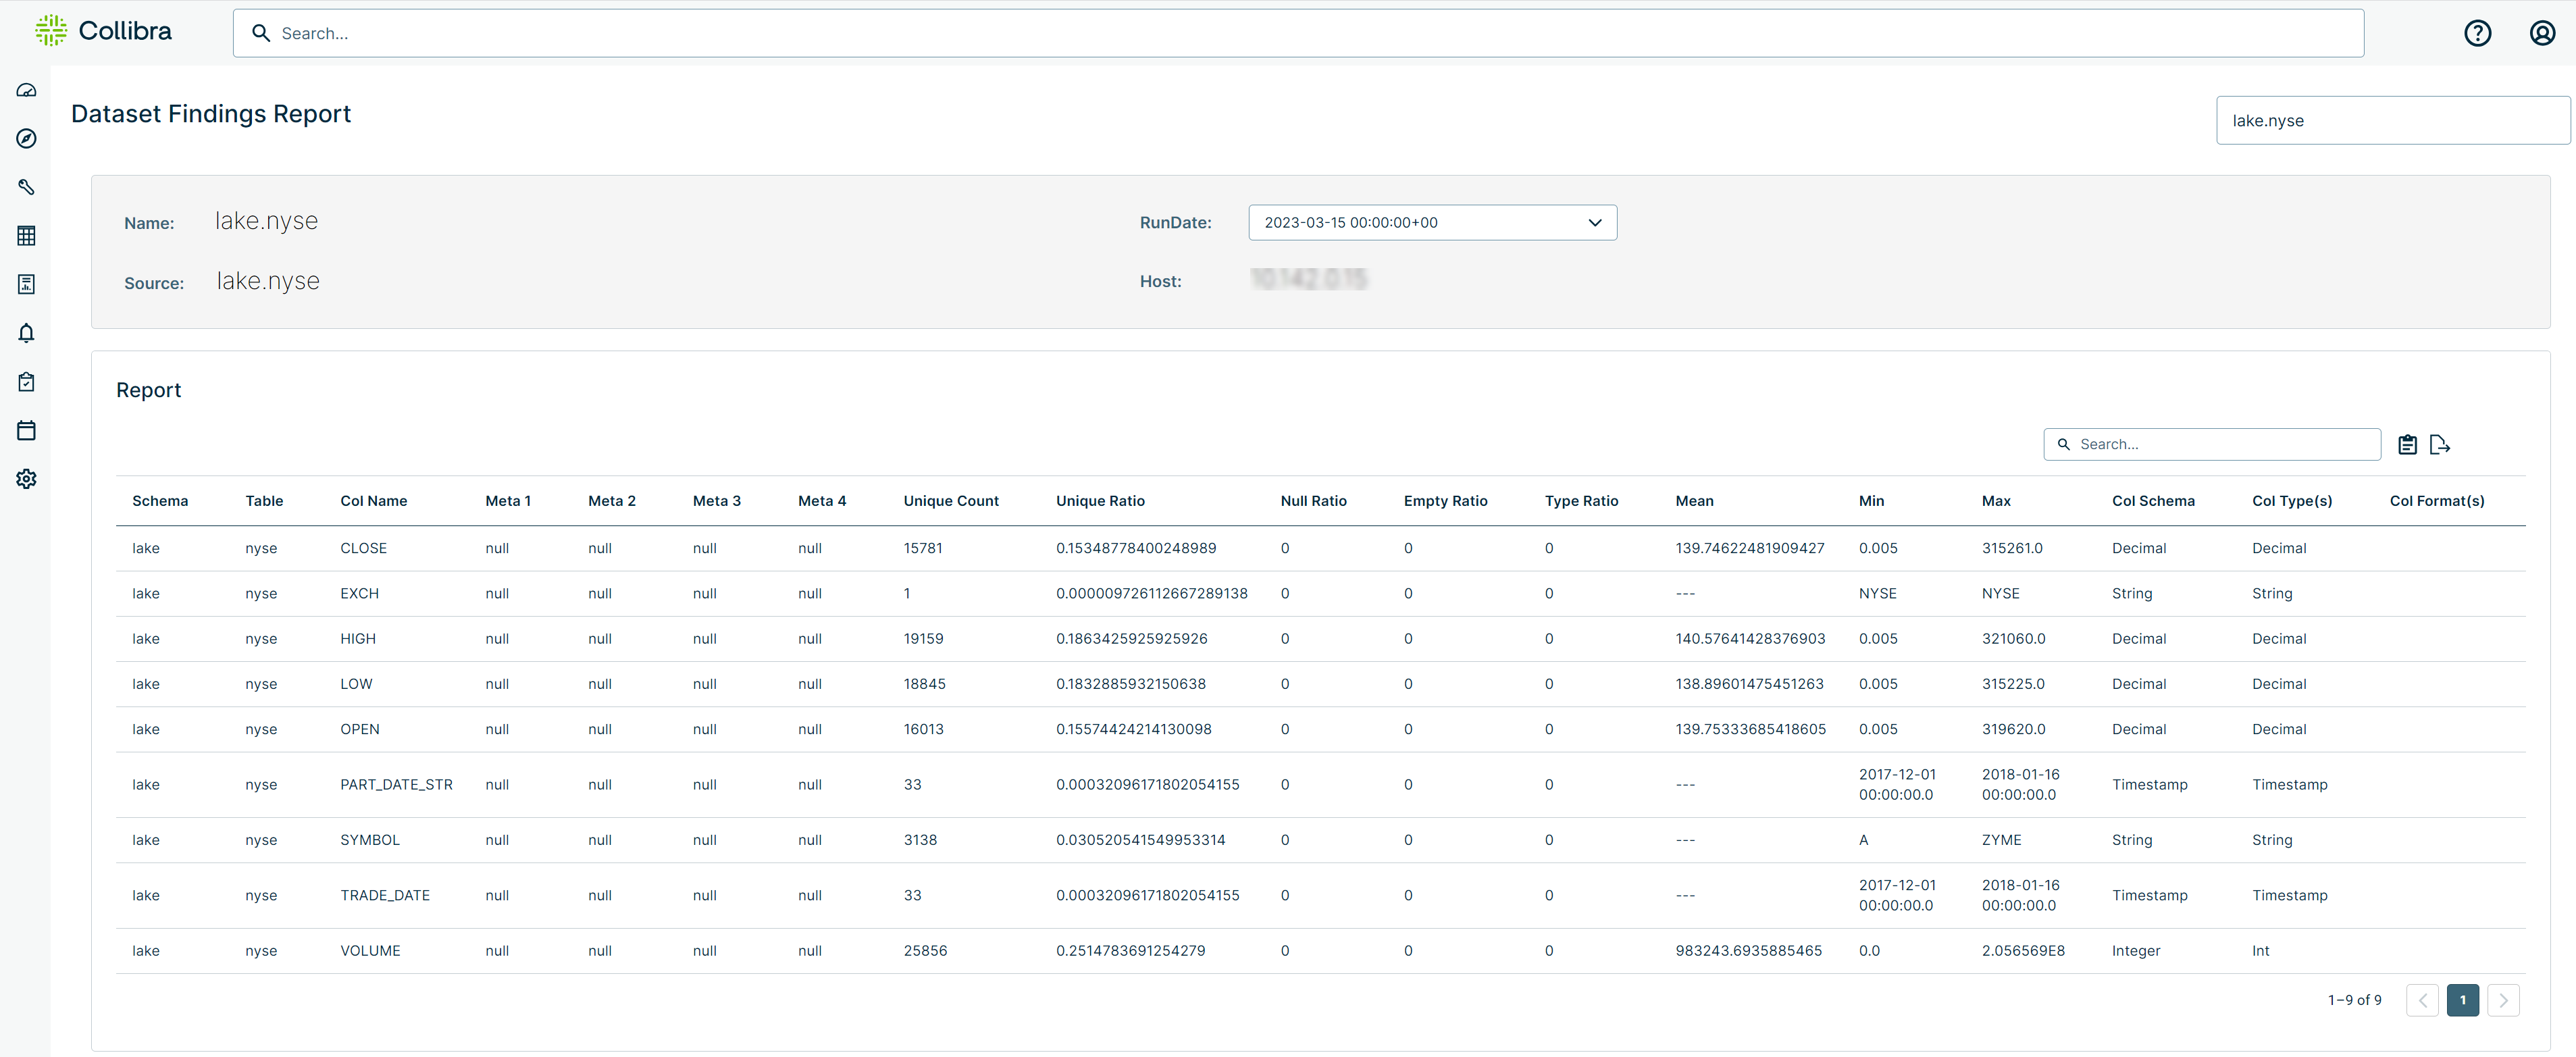Open the calendar scheduler sidebar icon
Screen dimensions: 2576x1057
27,430
